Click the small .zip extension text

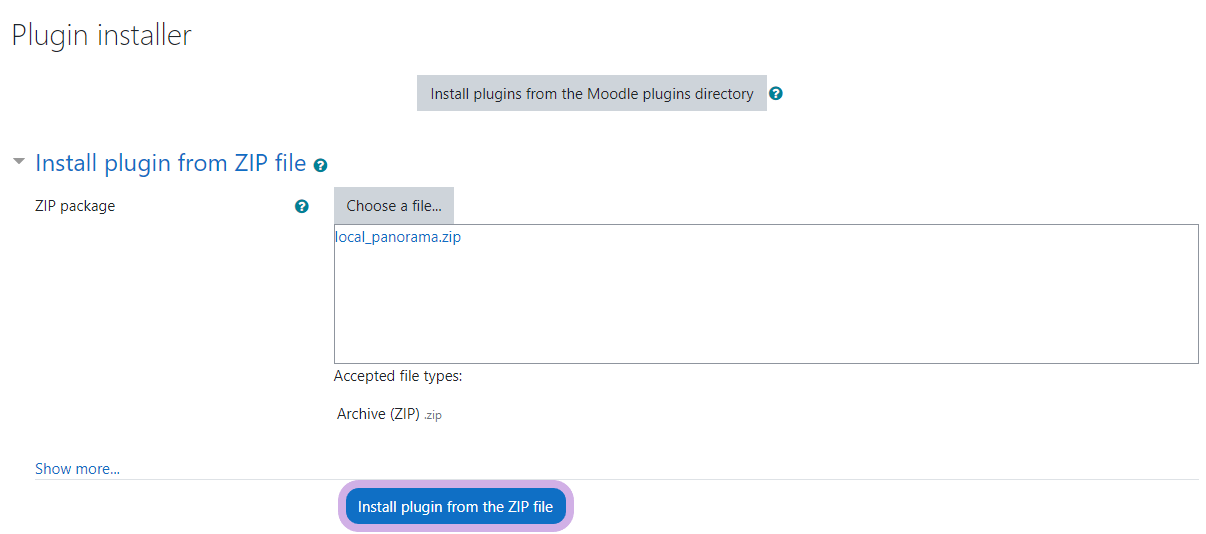pyautogui.click(x=433, y=416)
